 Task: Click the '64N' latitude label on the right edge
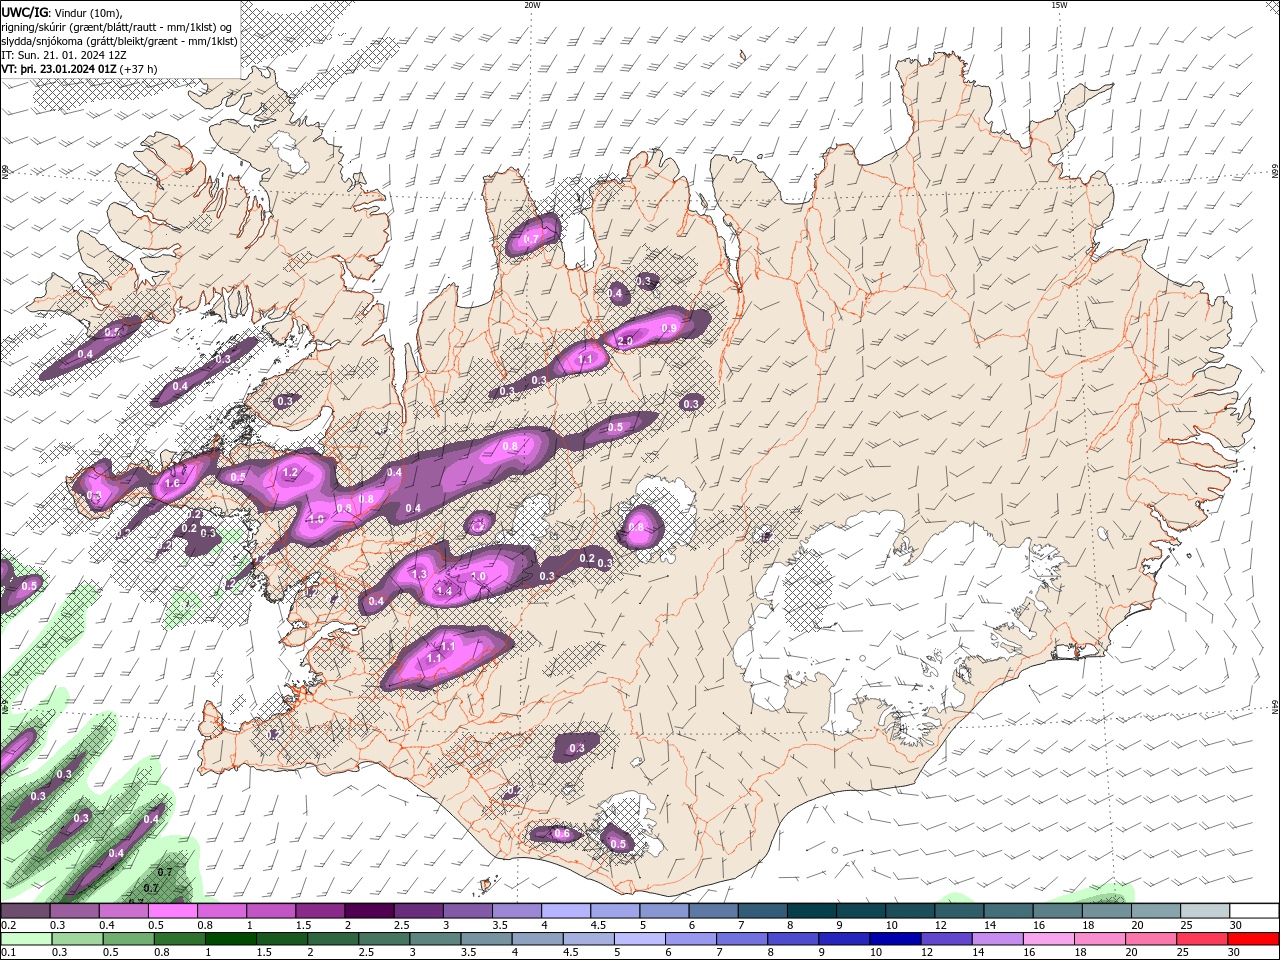point(1275,707)
